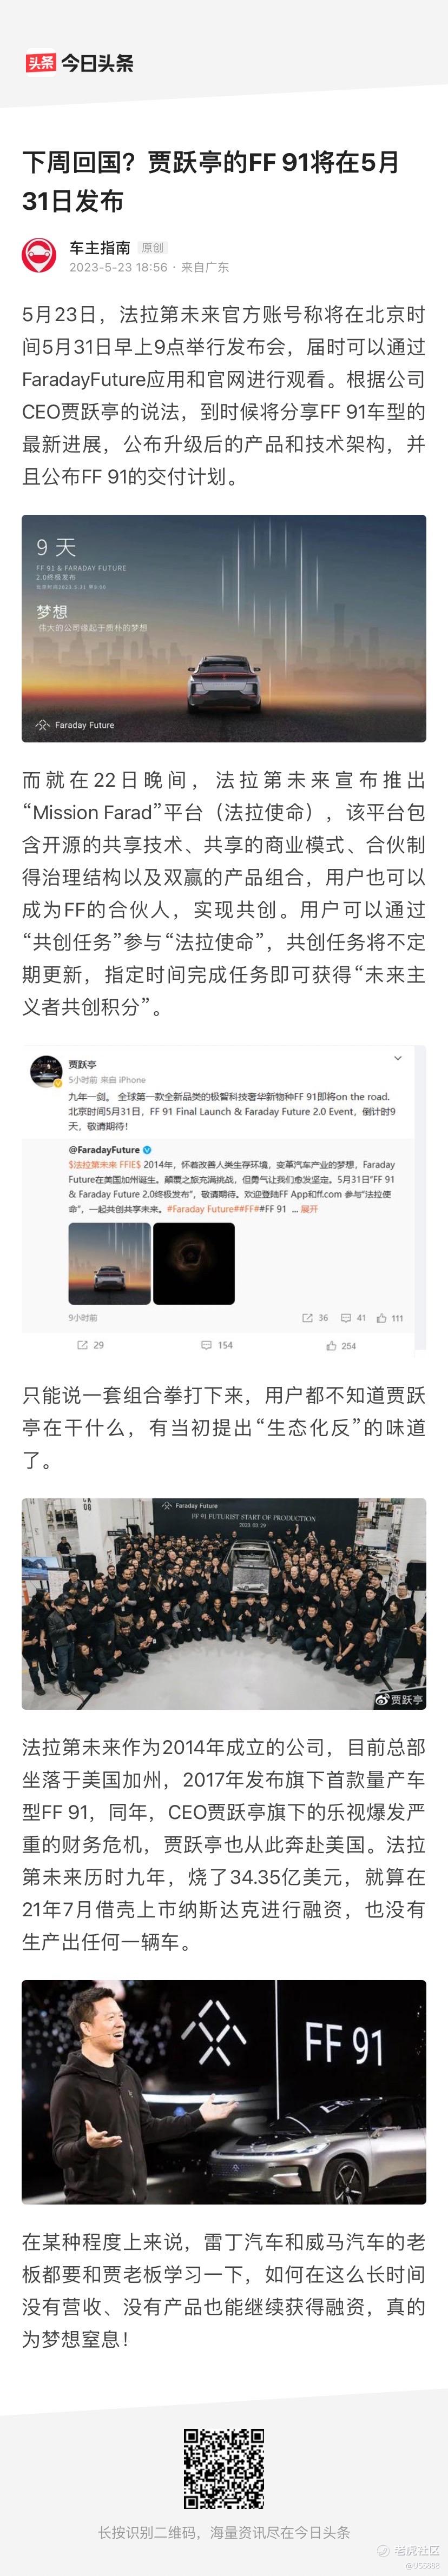
Task: Expand the Weibo post dropdown chevron
Action: [x=398, y=1058]
